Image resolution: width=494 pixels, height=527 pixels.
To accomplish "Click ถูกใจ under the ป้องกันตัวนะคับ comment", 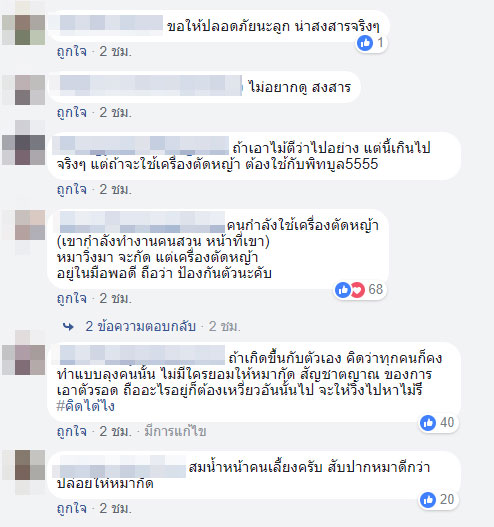I will tap(72, 298).
